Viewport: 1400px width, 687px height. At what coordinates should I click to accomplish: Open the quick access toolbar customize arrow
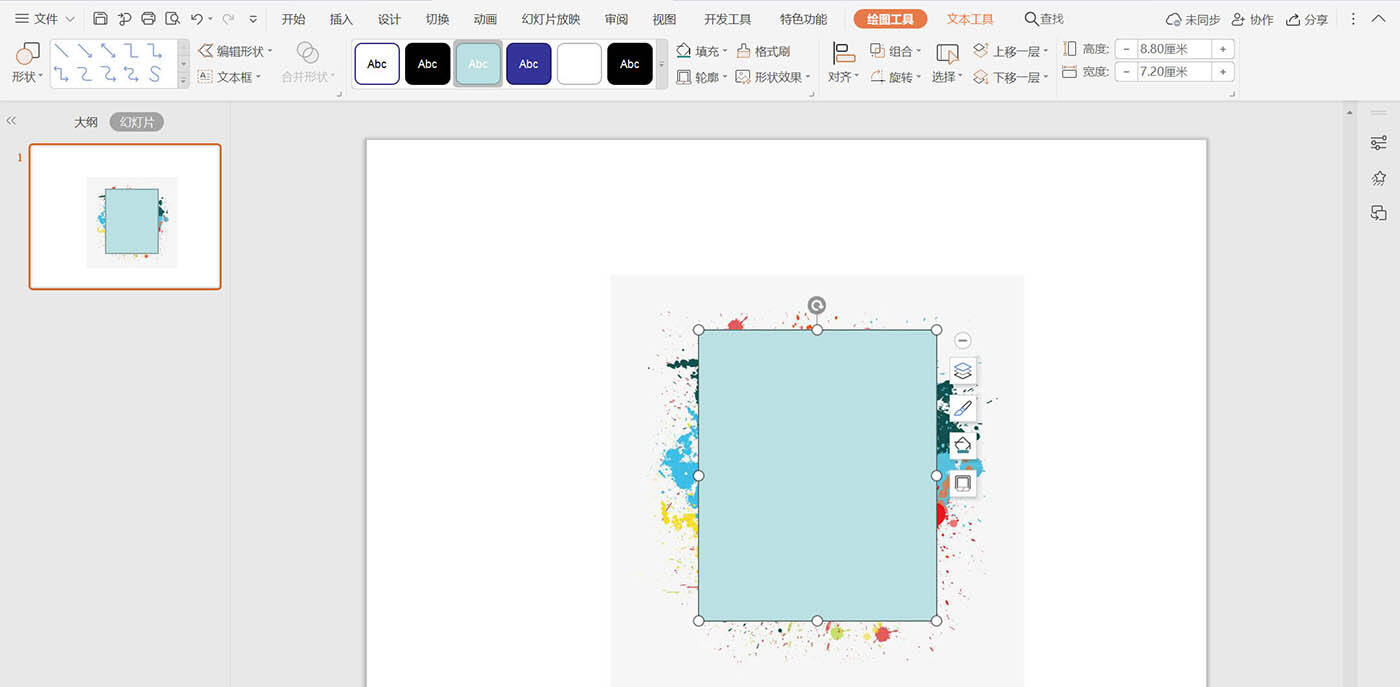point(253,19)
